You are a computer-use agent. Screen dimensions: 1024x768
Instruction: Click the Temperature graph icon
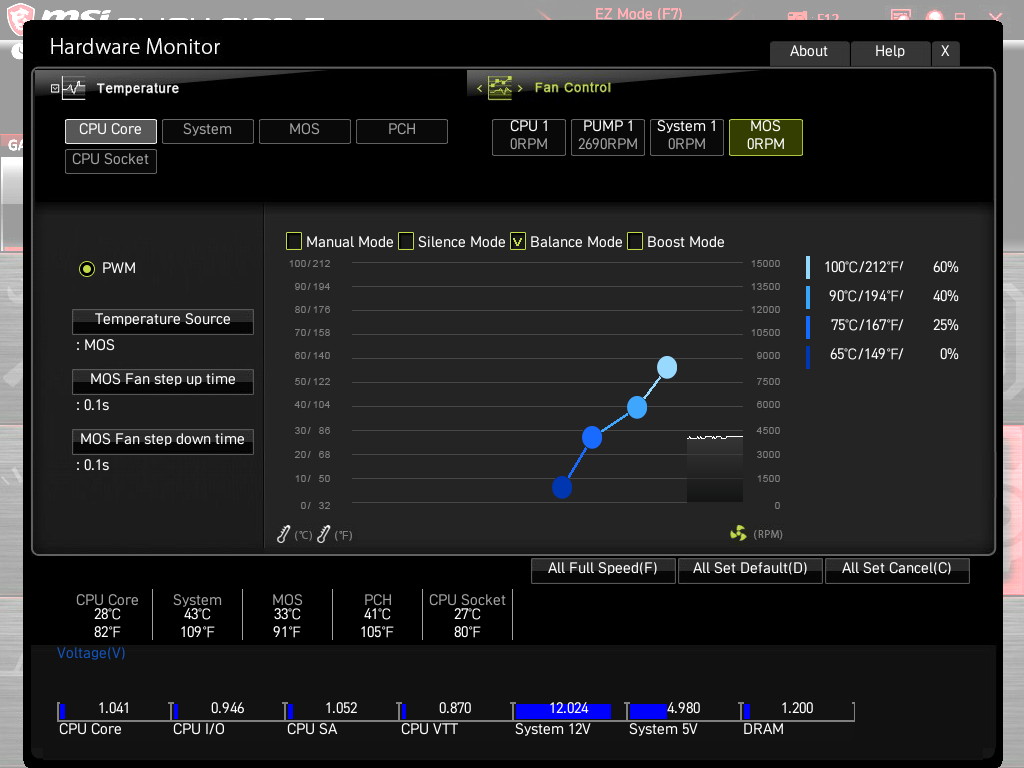click(74, 88)
